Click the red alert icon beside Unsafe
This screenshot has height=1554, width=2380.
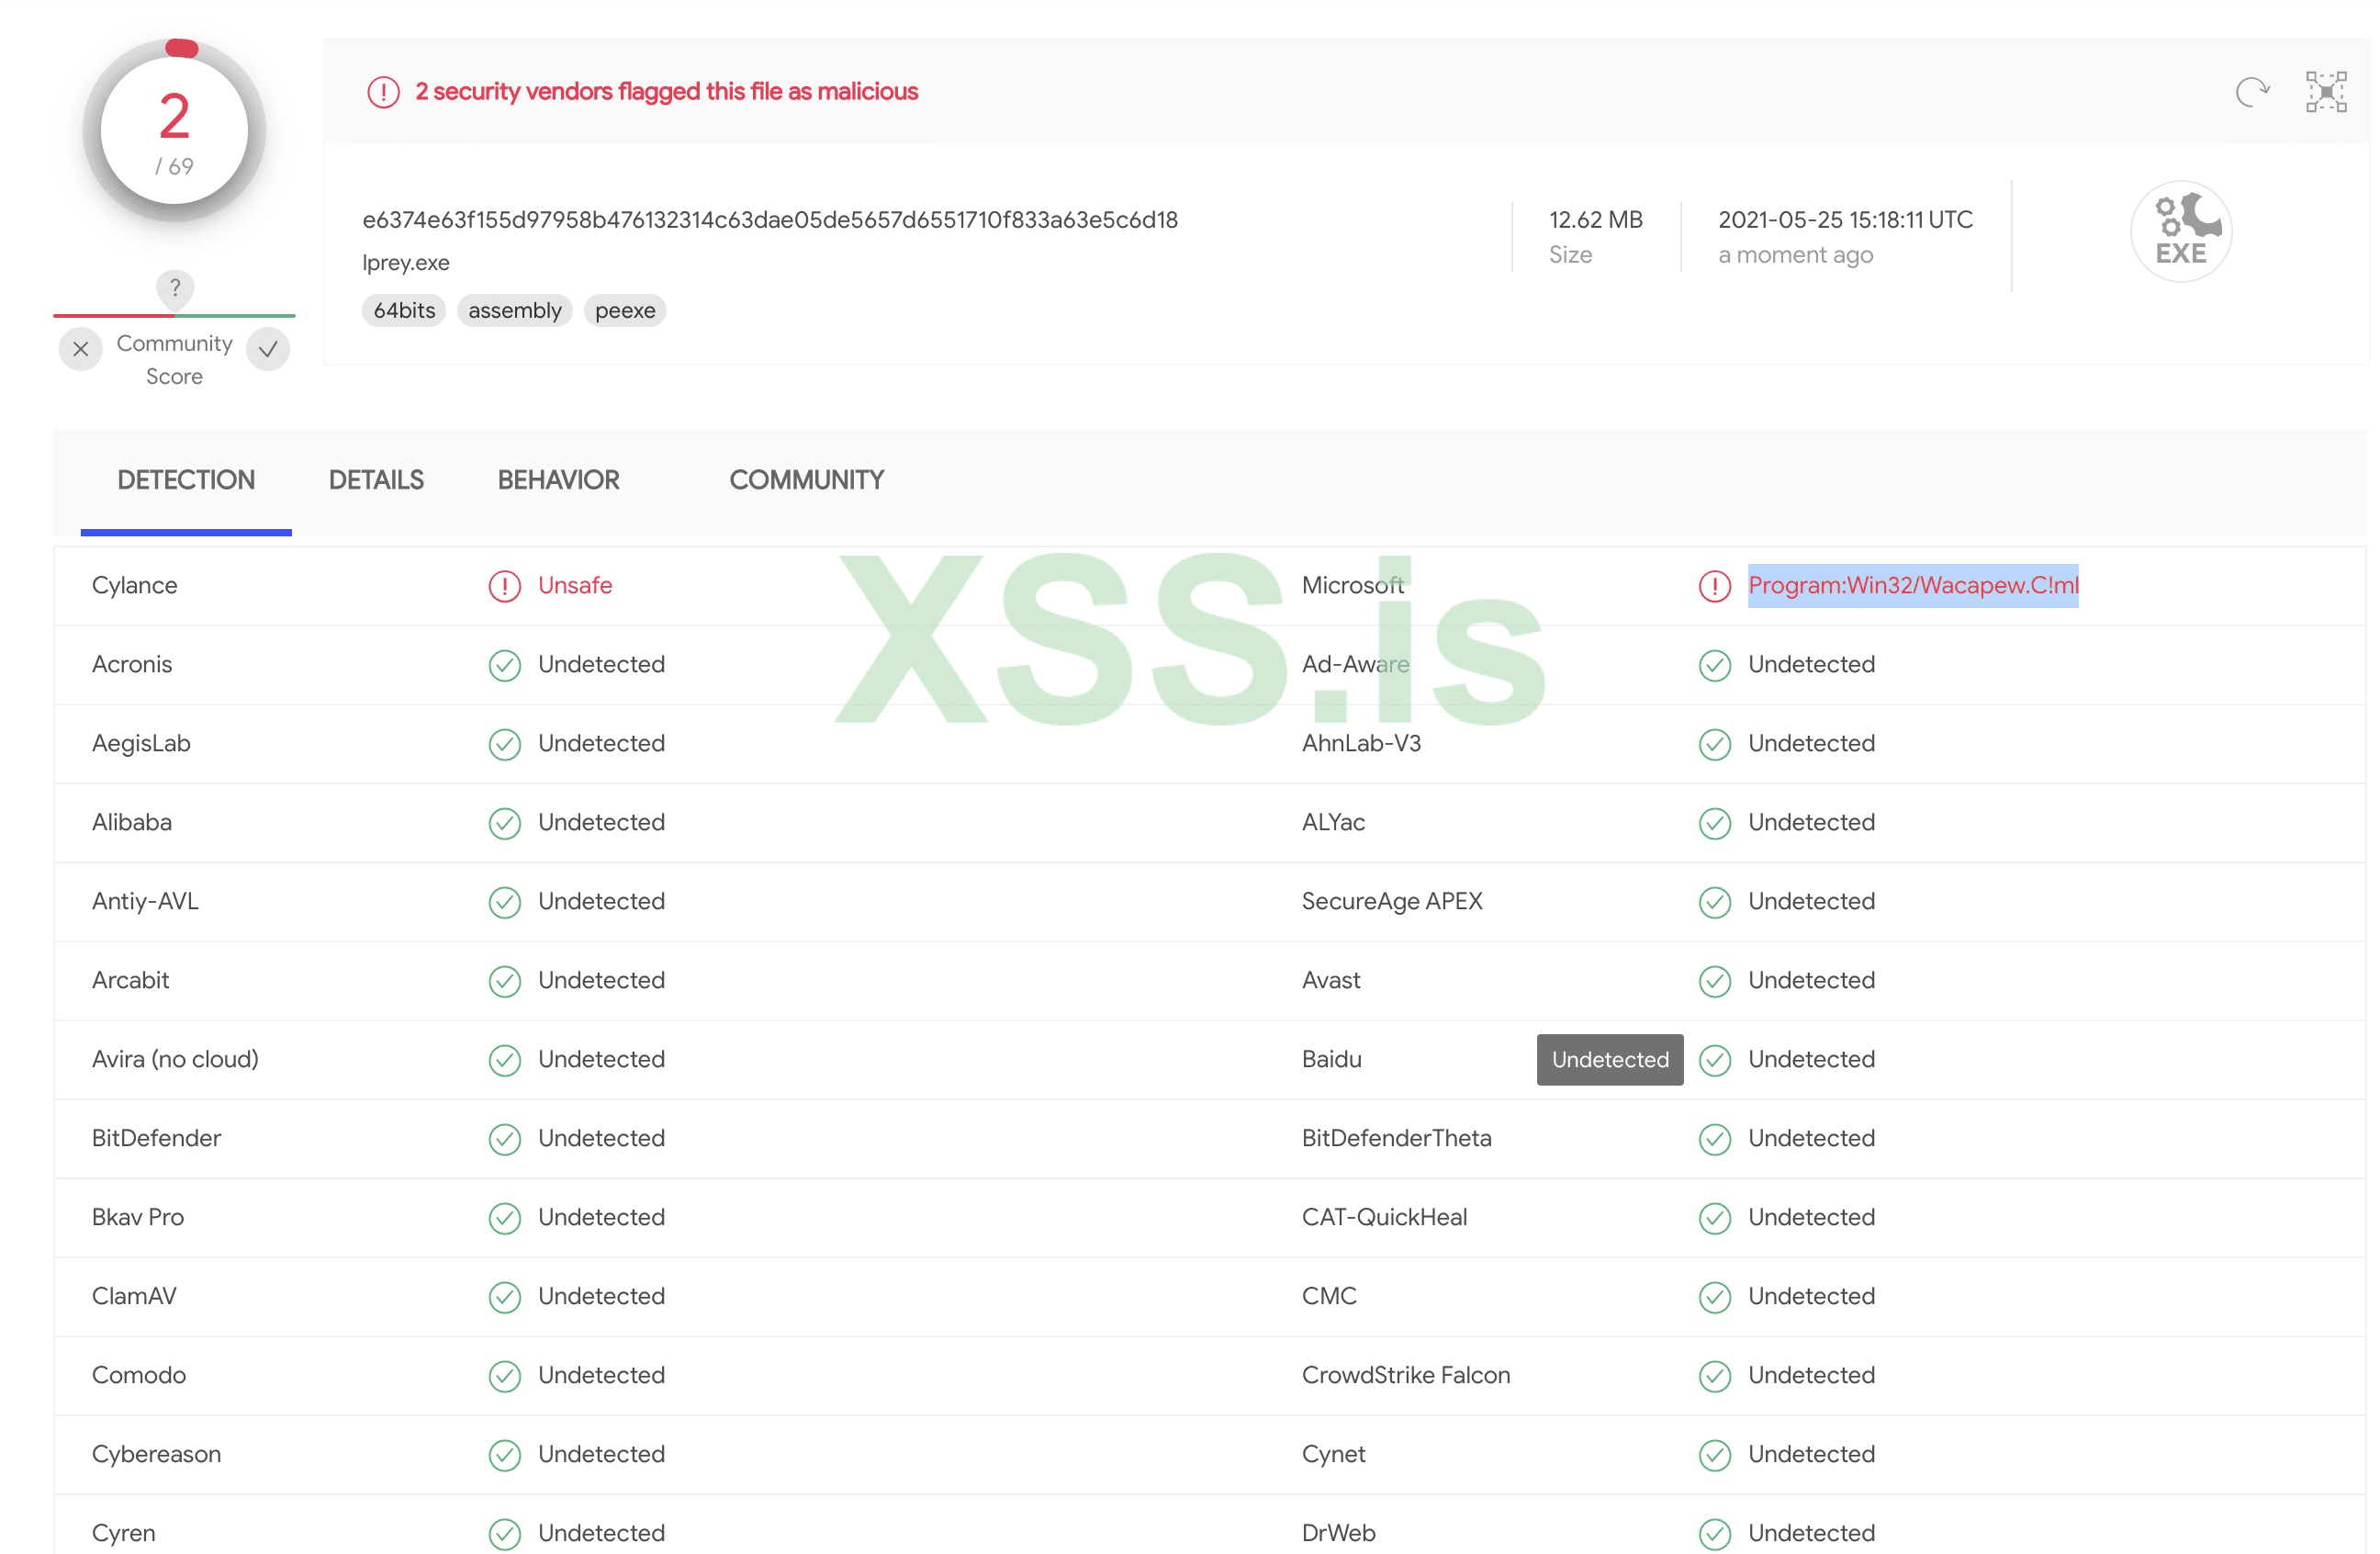tap(504, 586)
